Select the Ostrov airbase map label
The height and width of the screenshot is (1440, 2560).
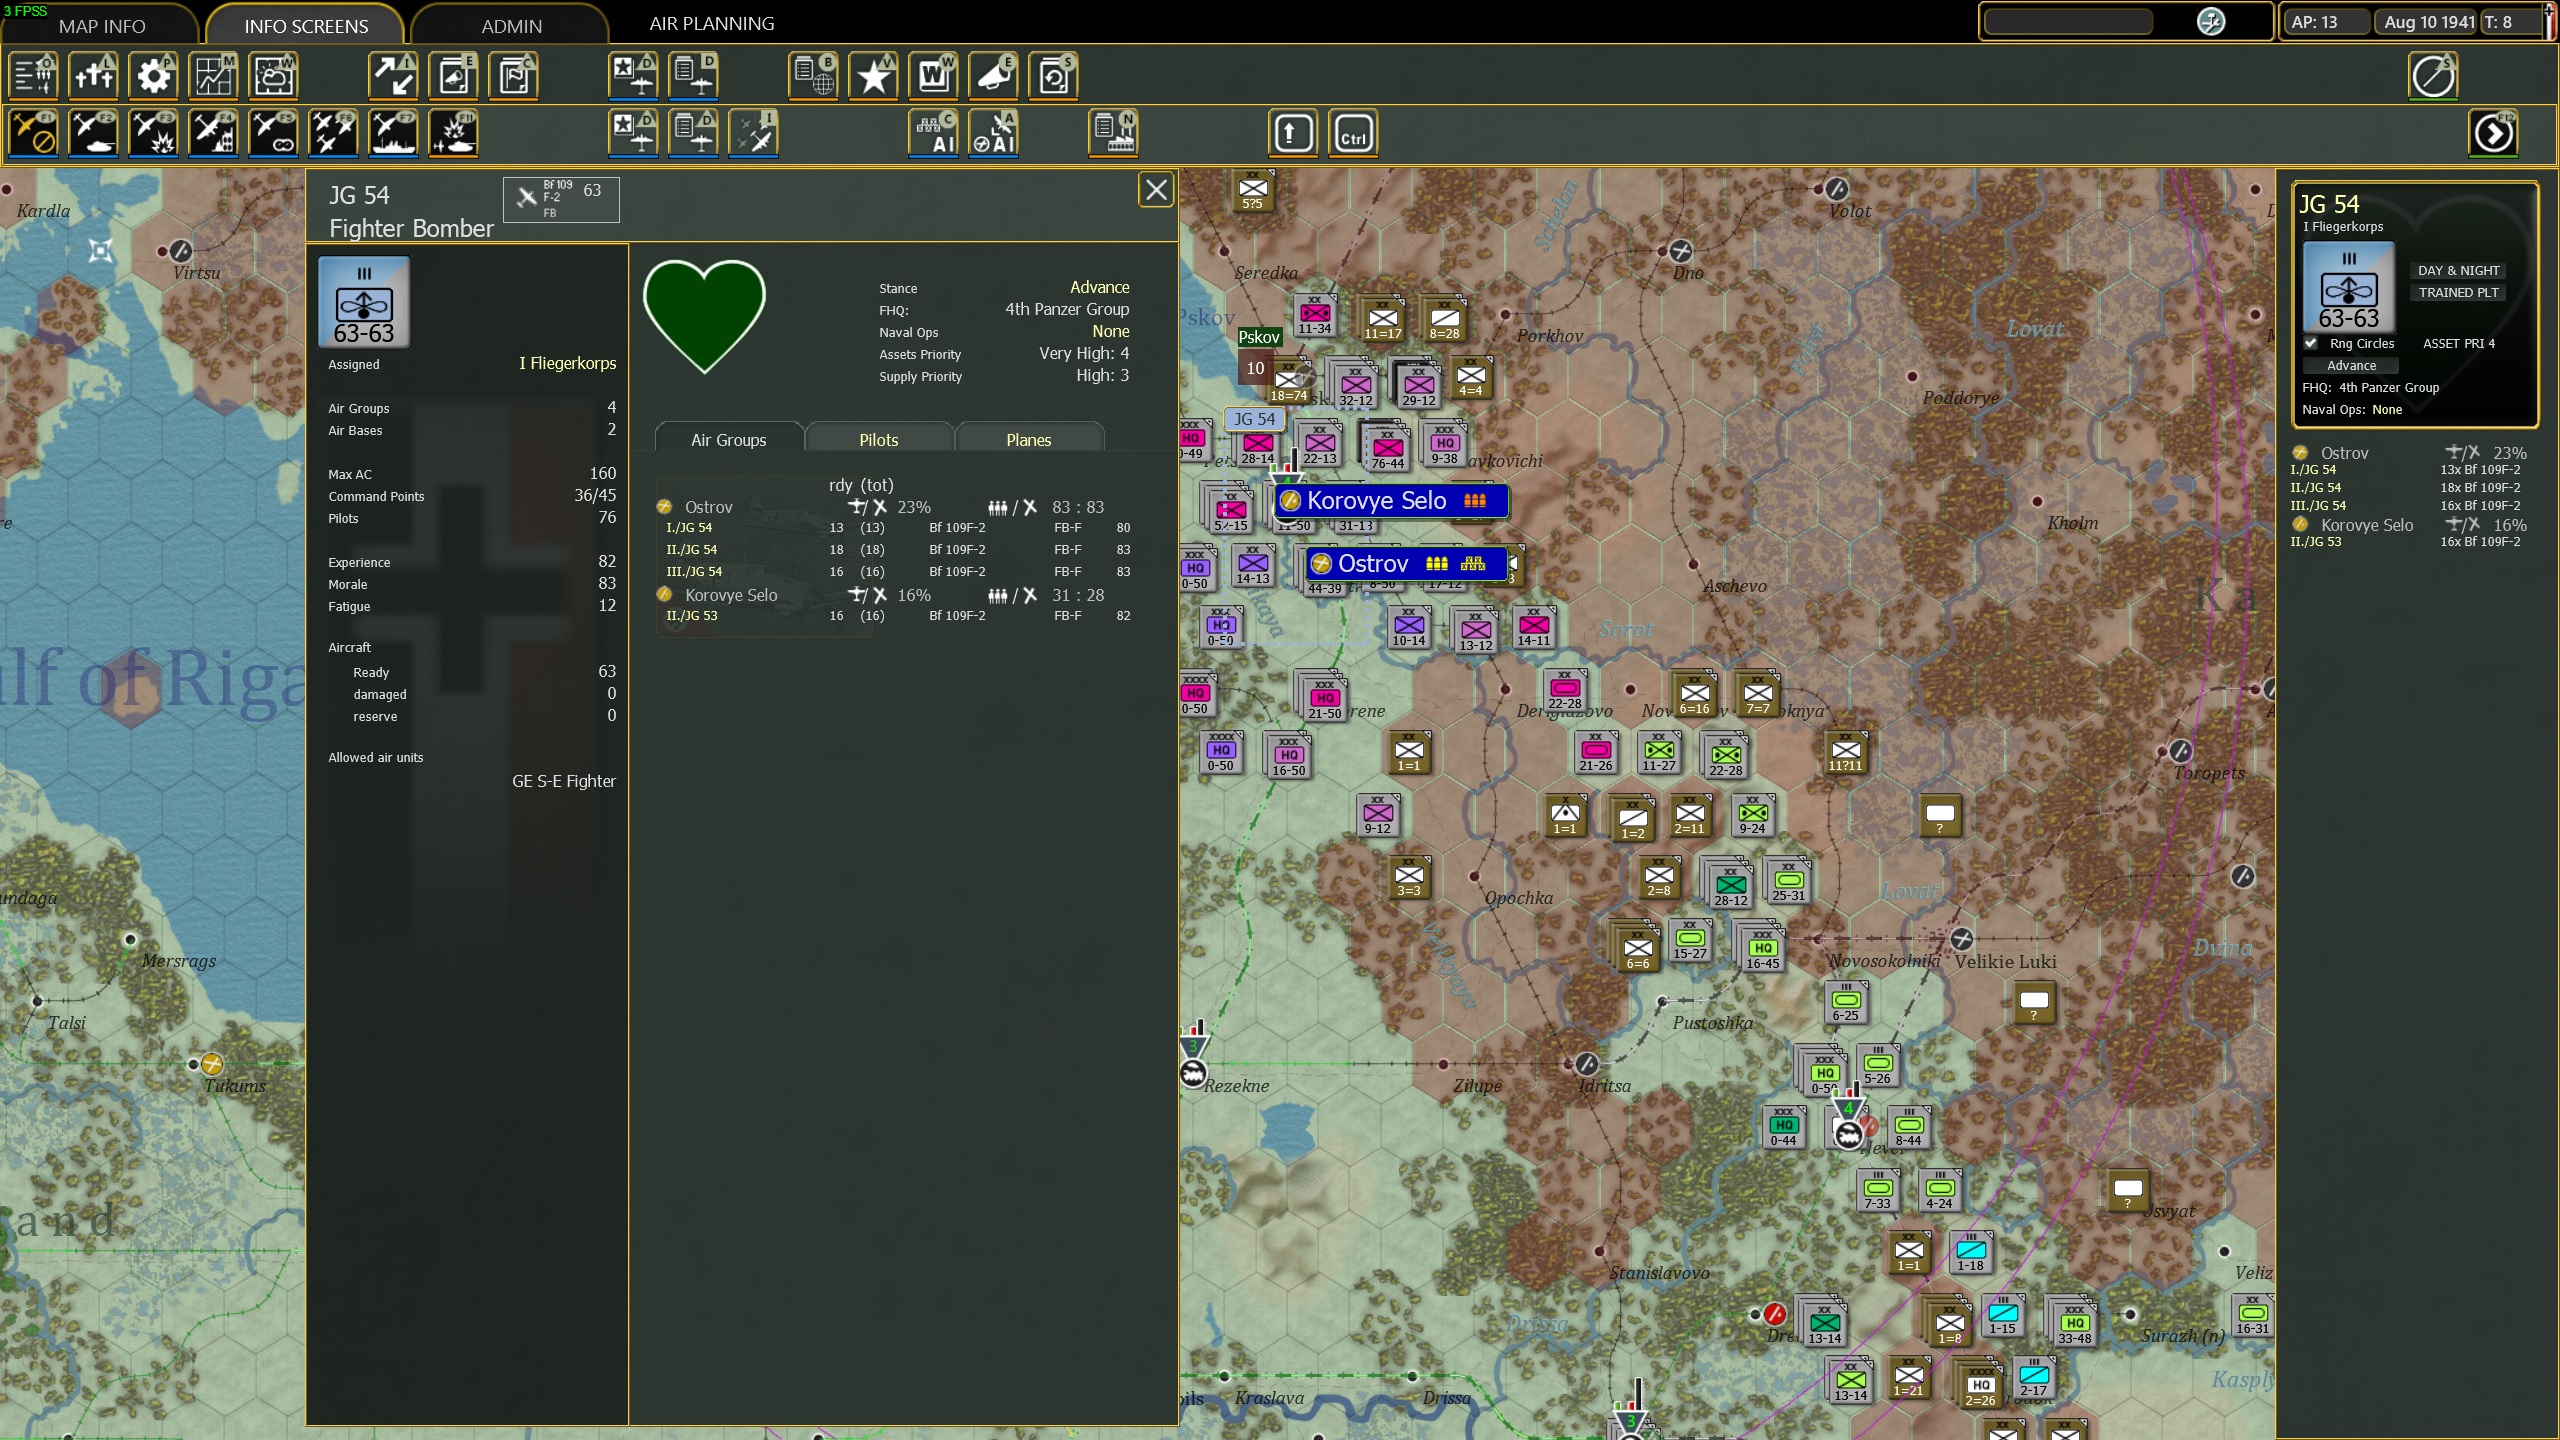pyautogui.click(x=1407, y=564)
